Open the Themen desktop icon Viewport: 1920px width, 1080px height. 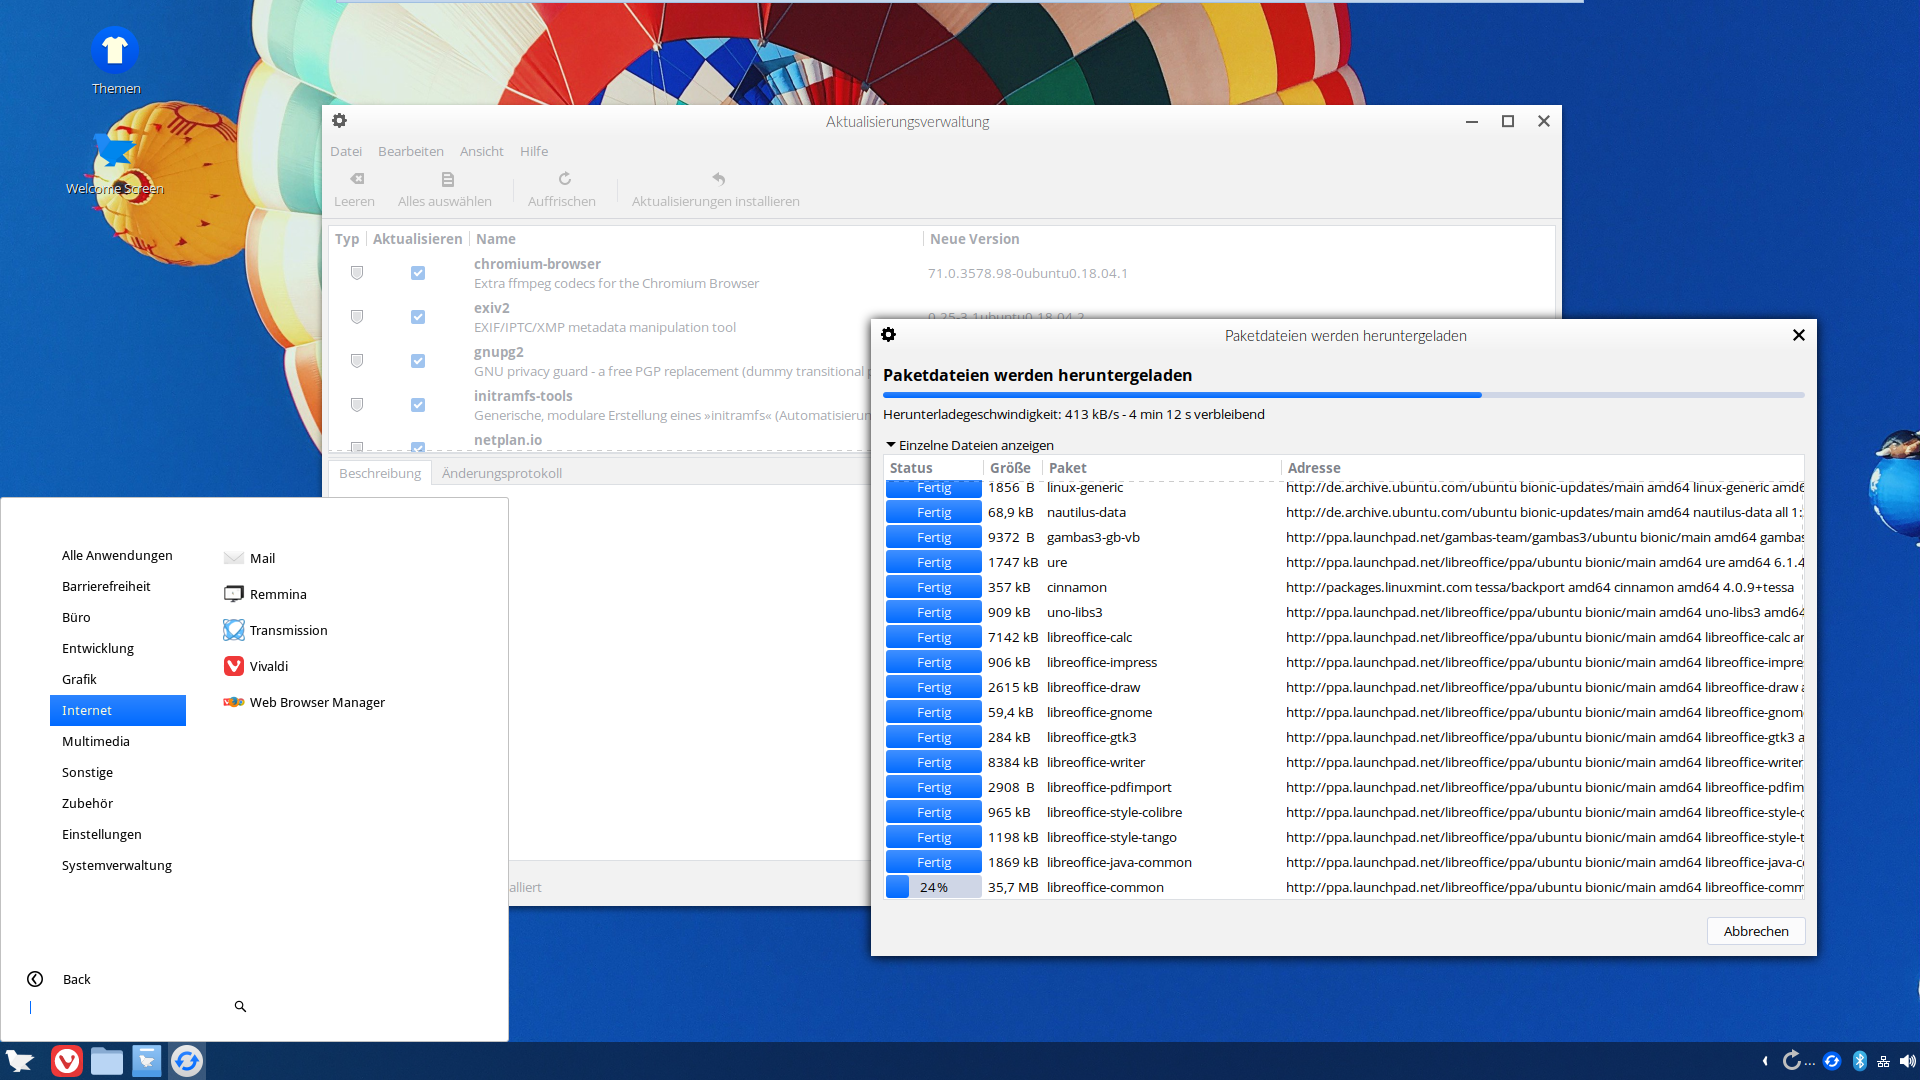(115, 50)
